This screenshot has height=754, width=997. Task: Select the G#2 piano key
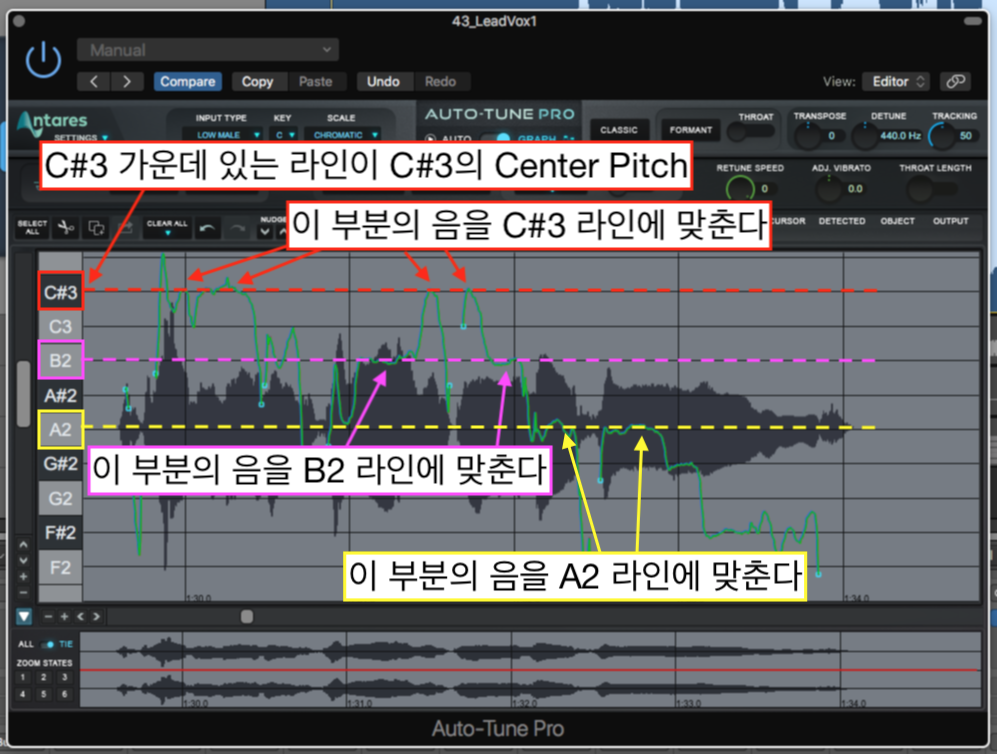60,464
